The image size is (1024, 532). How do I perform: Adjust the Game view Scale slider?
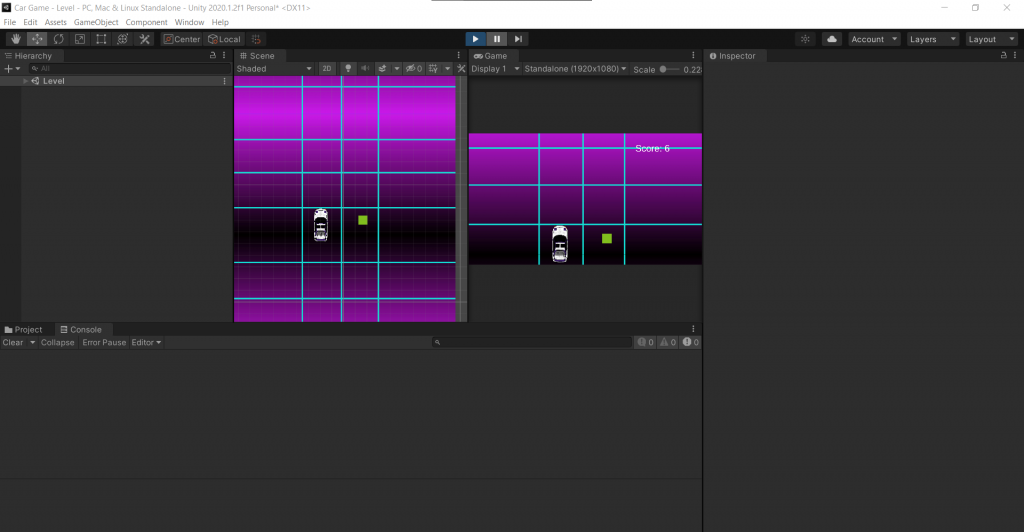pyautogui.click(x=669, y=69)
